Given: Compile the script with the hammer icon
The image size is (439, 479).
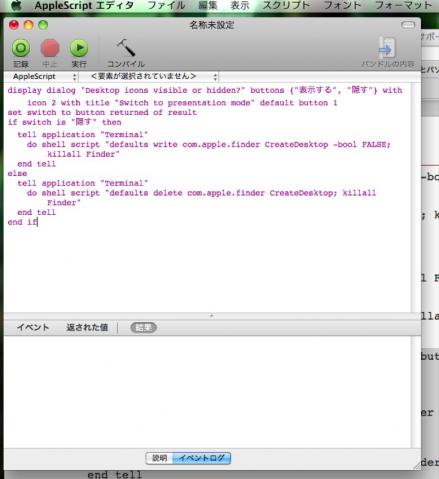Looking at the screenshot, I should pyautogui.click(x=126, y=48).
